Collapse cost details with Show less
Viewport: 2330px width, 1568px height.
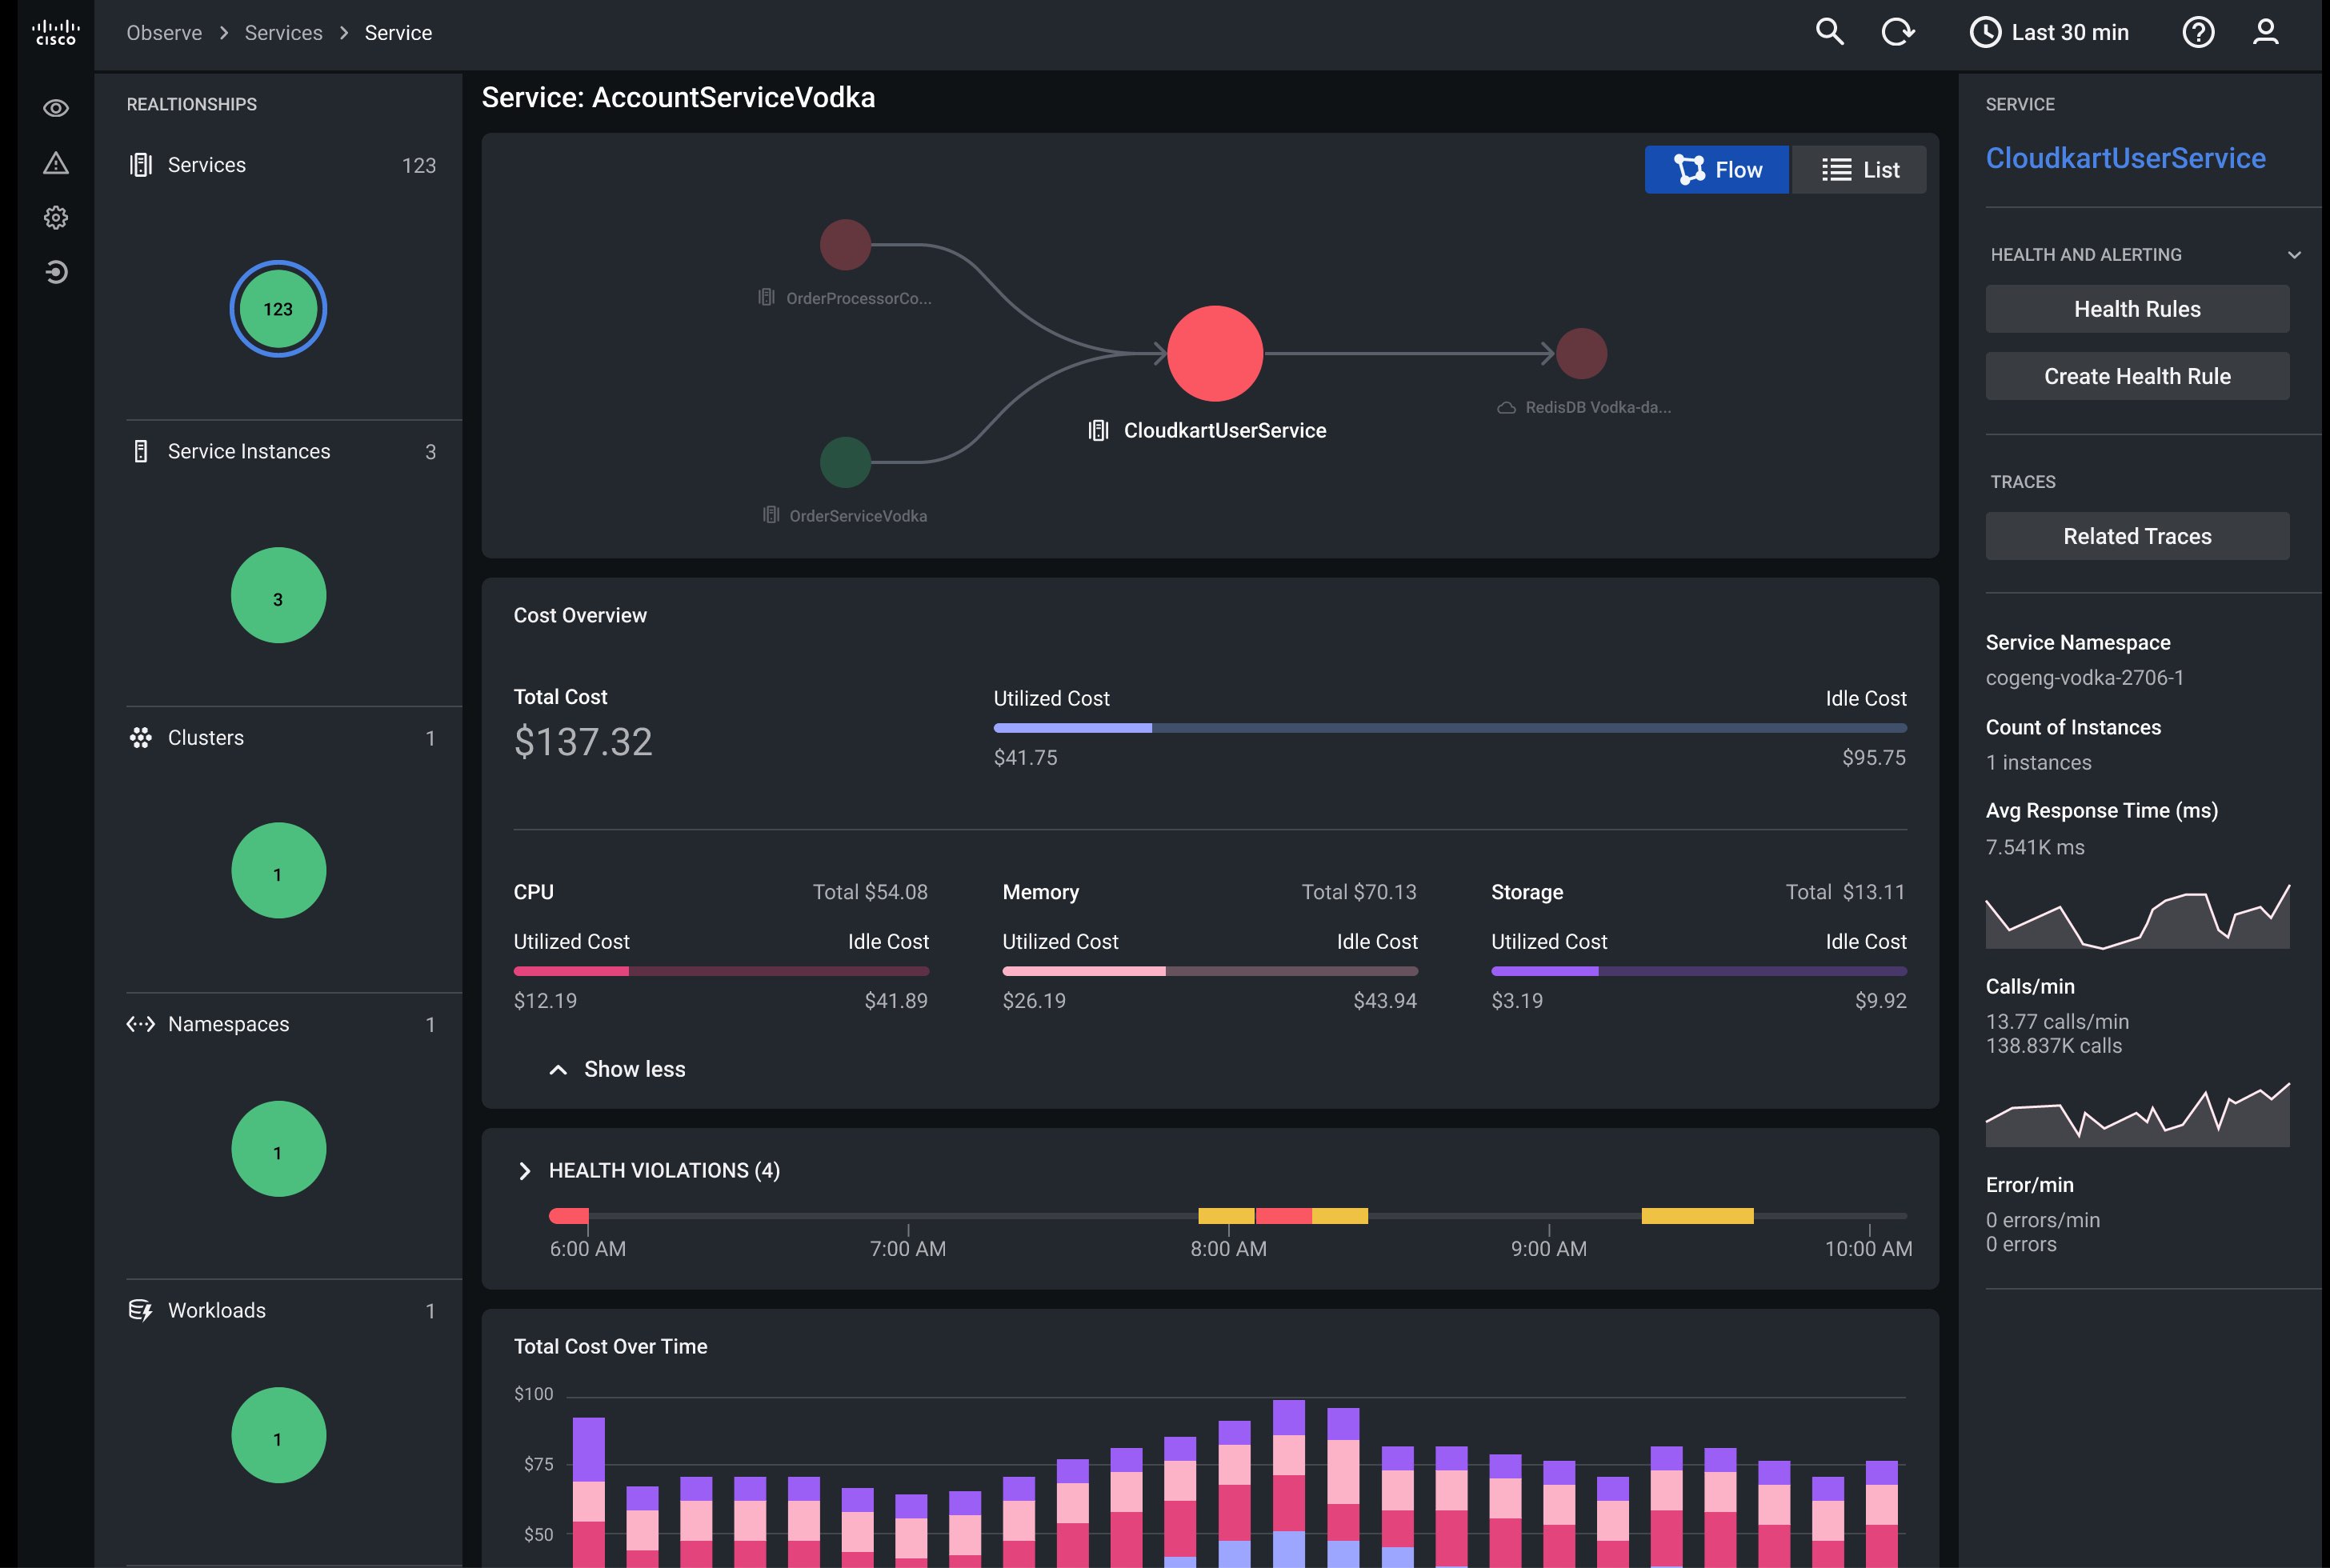point(617,1069)
